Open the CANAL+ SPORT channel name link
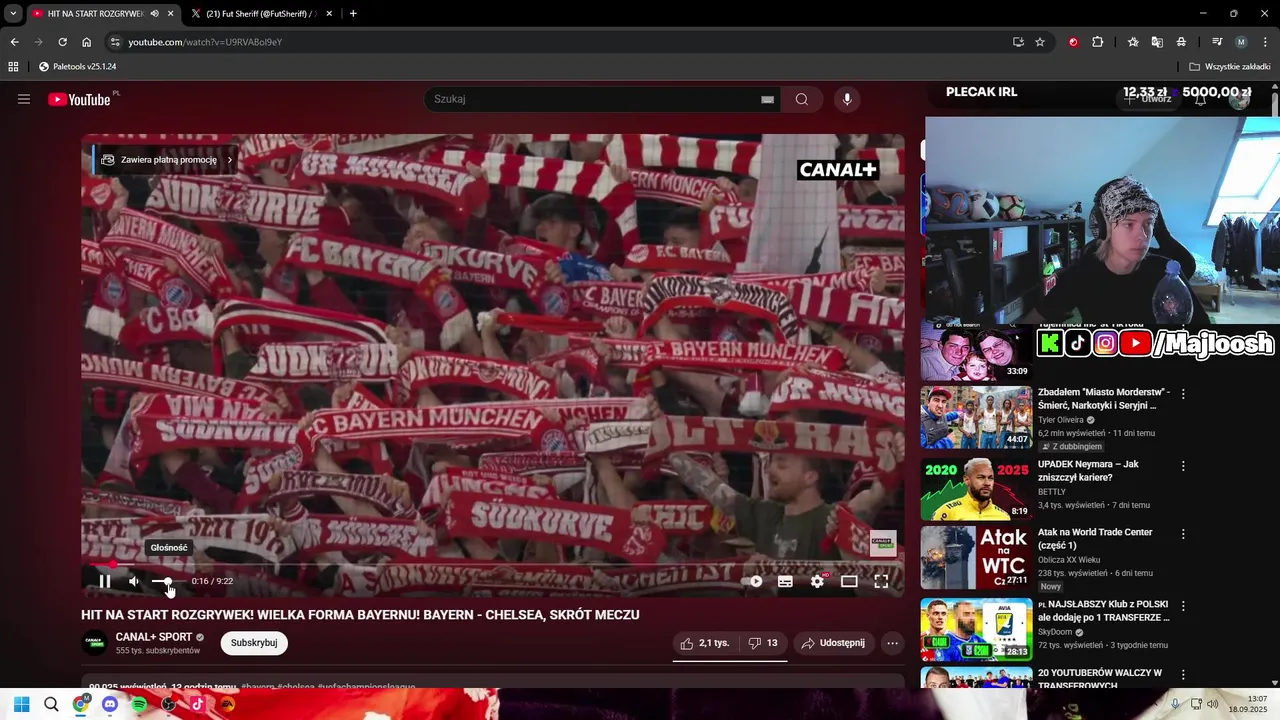 tap(154, 637)
